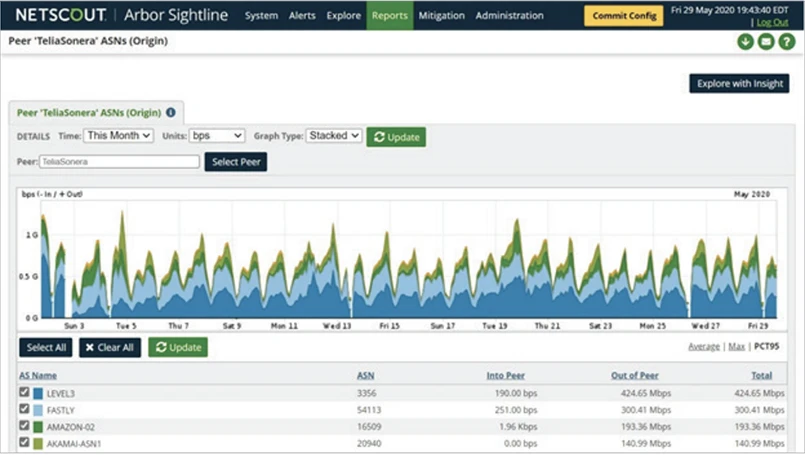Open the Alerts menu
The width and height of the screenshot is (805, 455).
302,16
